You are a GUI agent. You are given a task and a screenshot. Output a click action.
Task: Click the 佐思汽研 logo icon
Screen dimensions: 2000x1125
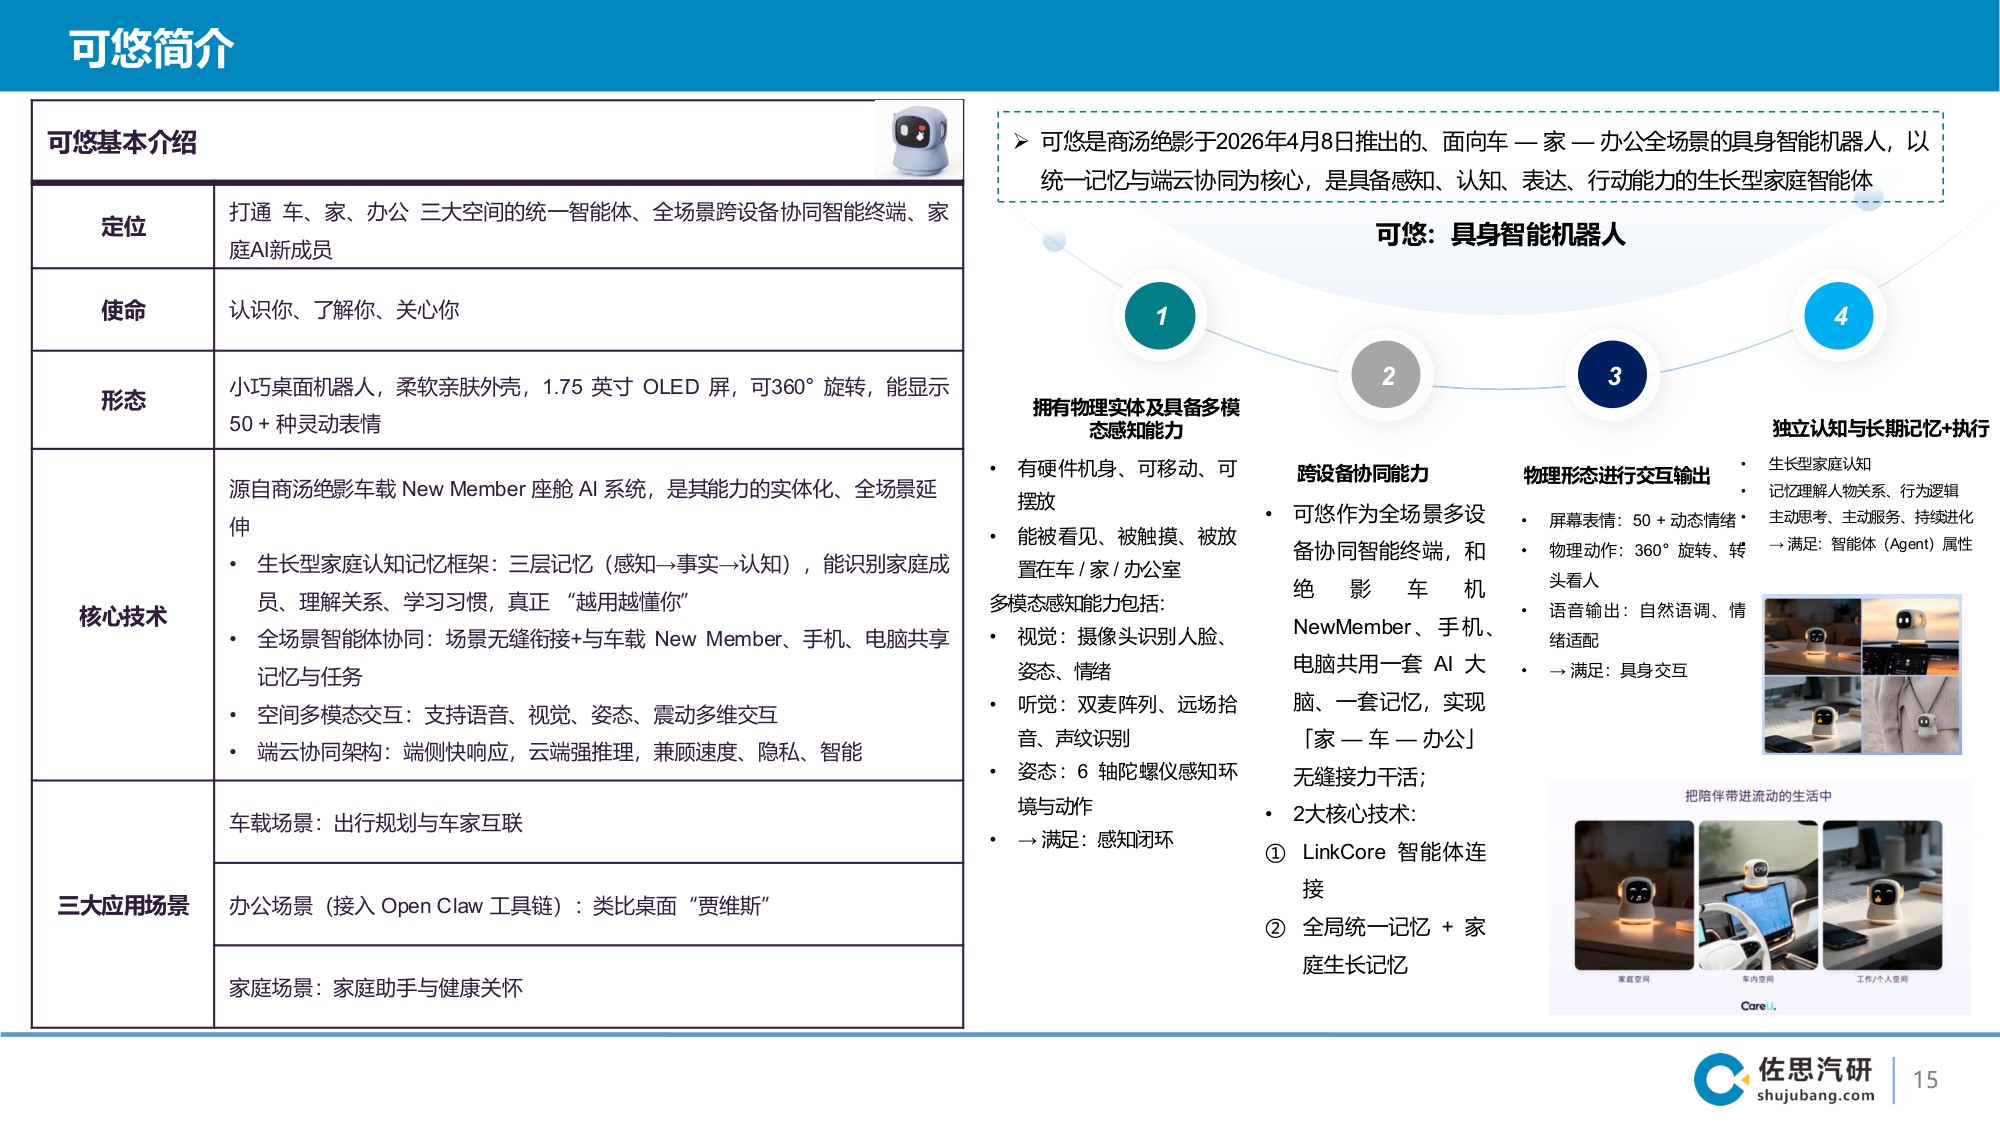tap(1720, 1079)
